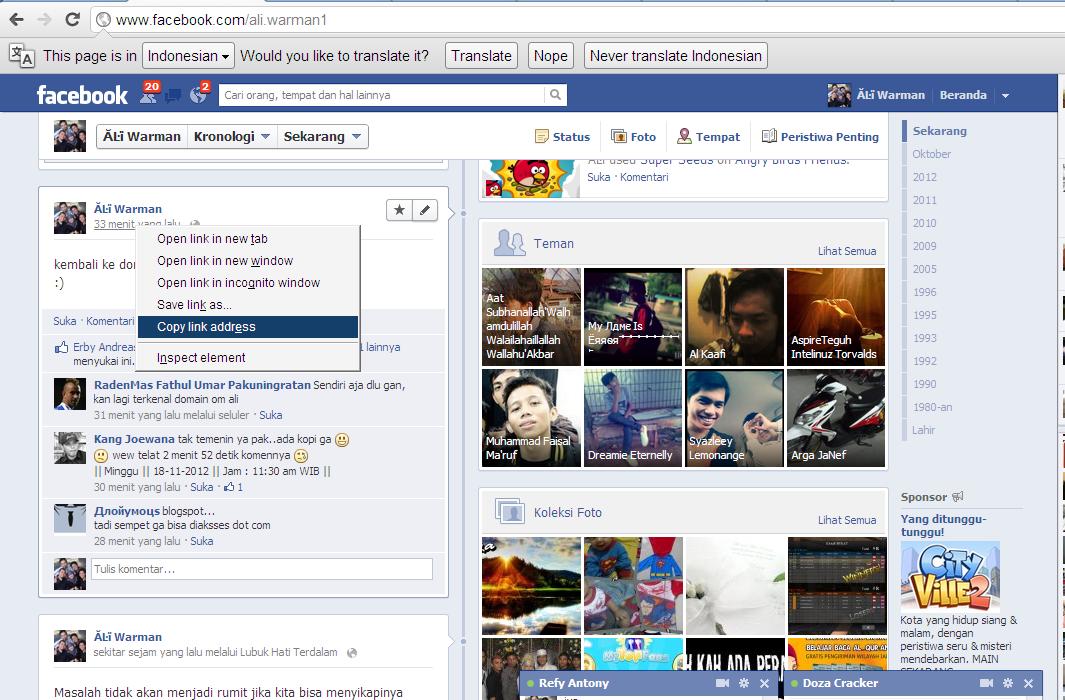
Task: Open the account menu arrow beside Beranda
Action: [1005, 96]
